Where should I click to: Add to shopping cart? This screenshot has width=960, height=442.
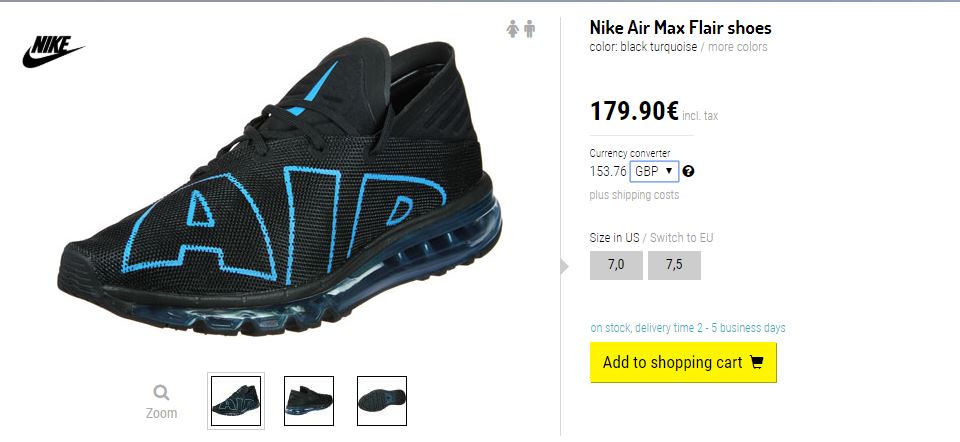(683, 362)
